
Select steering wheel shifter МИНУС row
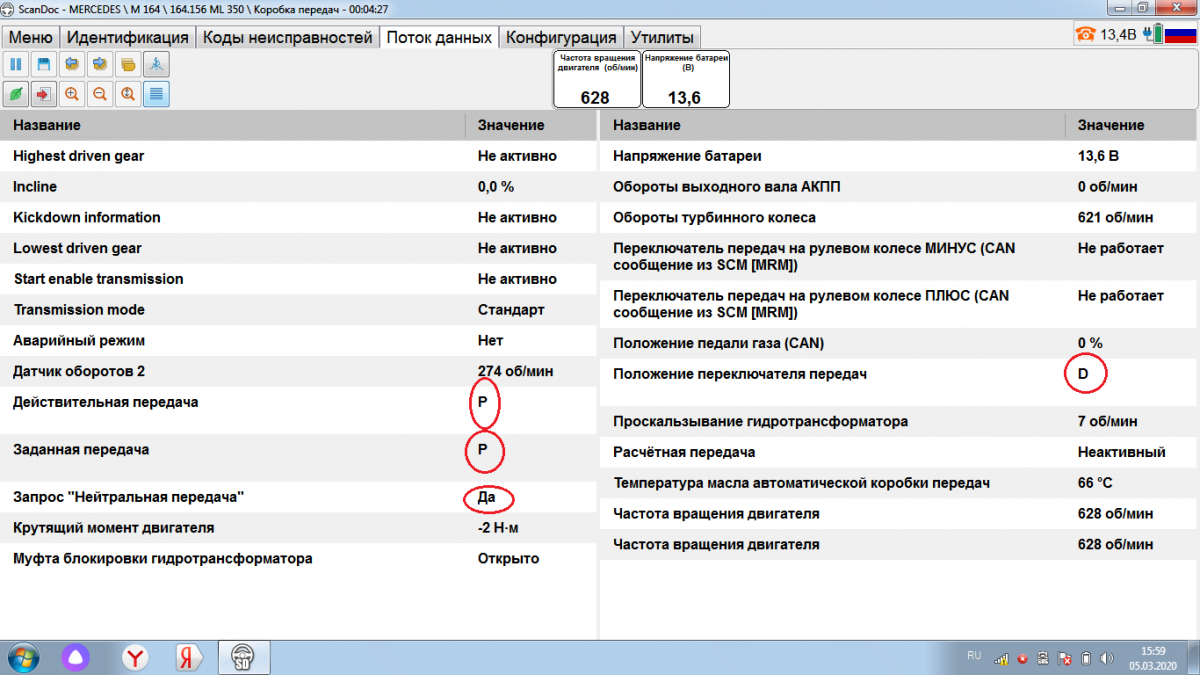(900, 256)
